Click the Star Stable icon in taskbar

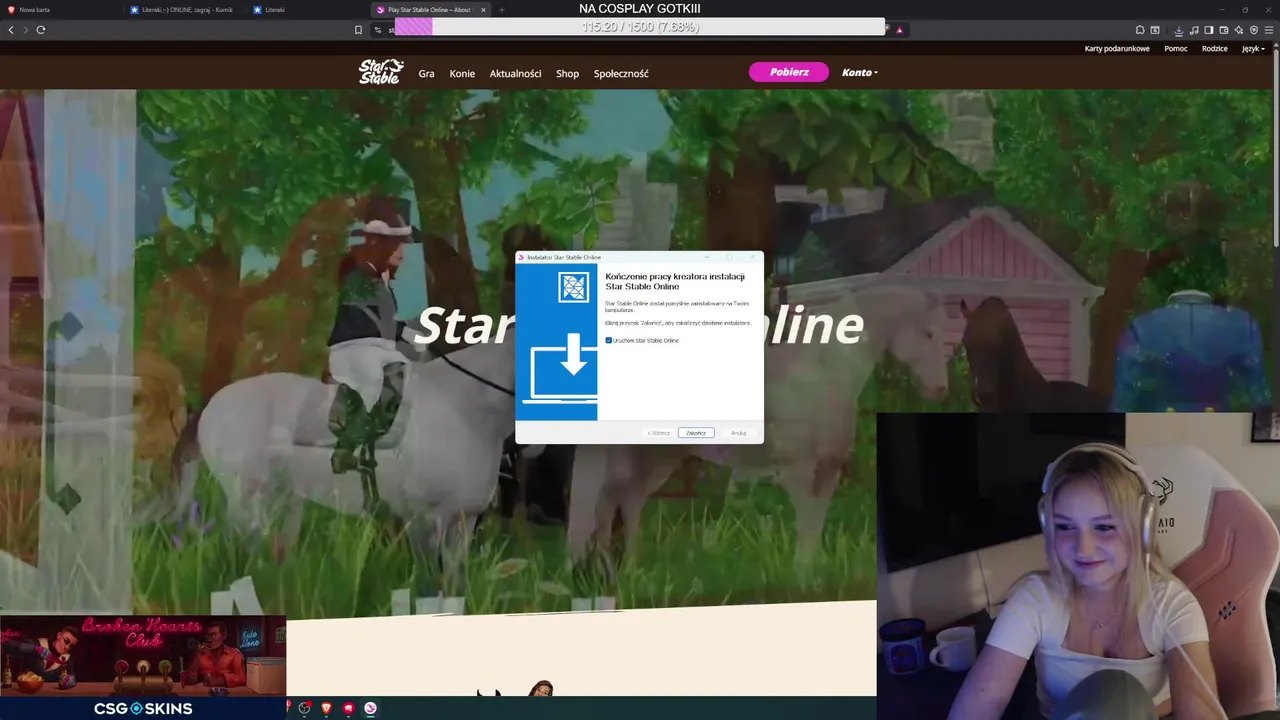pyautogui.click(x=370, y=708)
